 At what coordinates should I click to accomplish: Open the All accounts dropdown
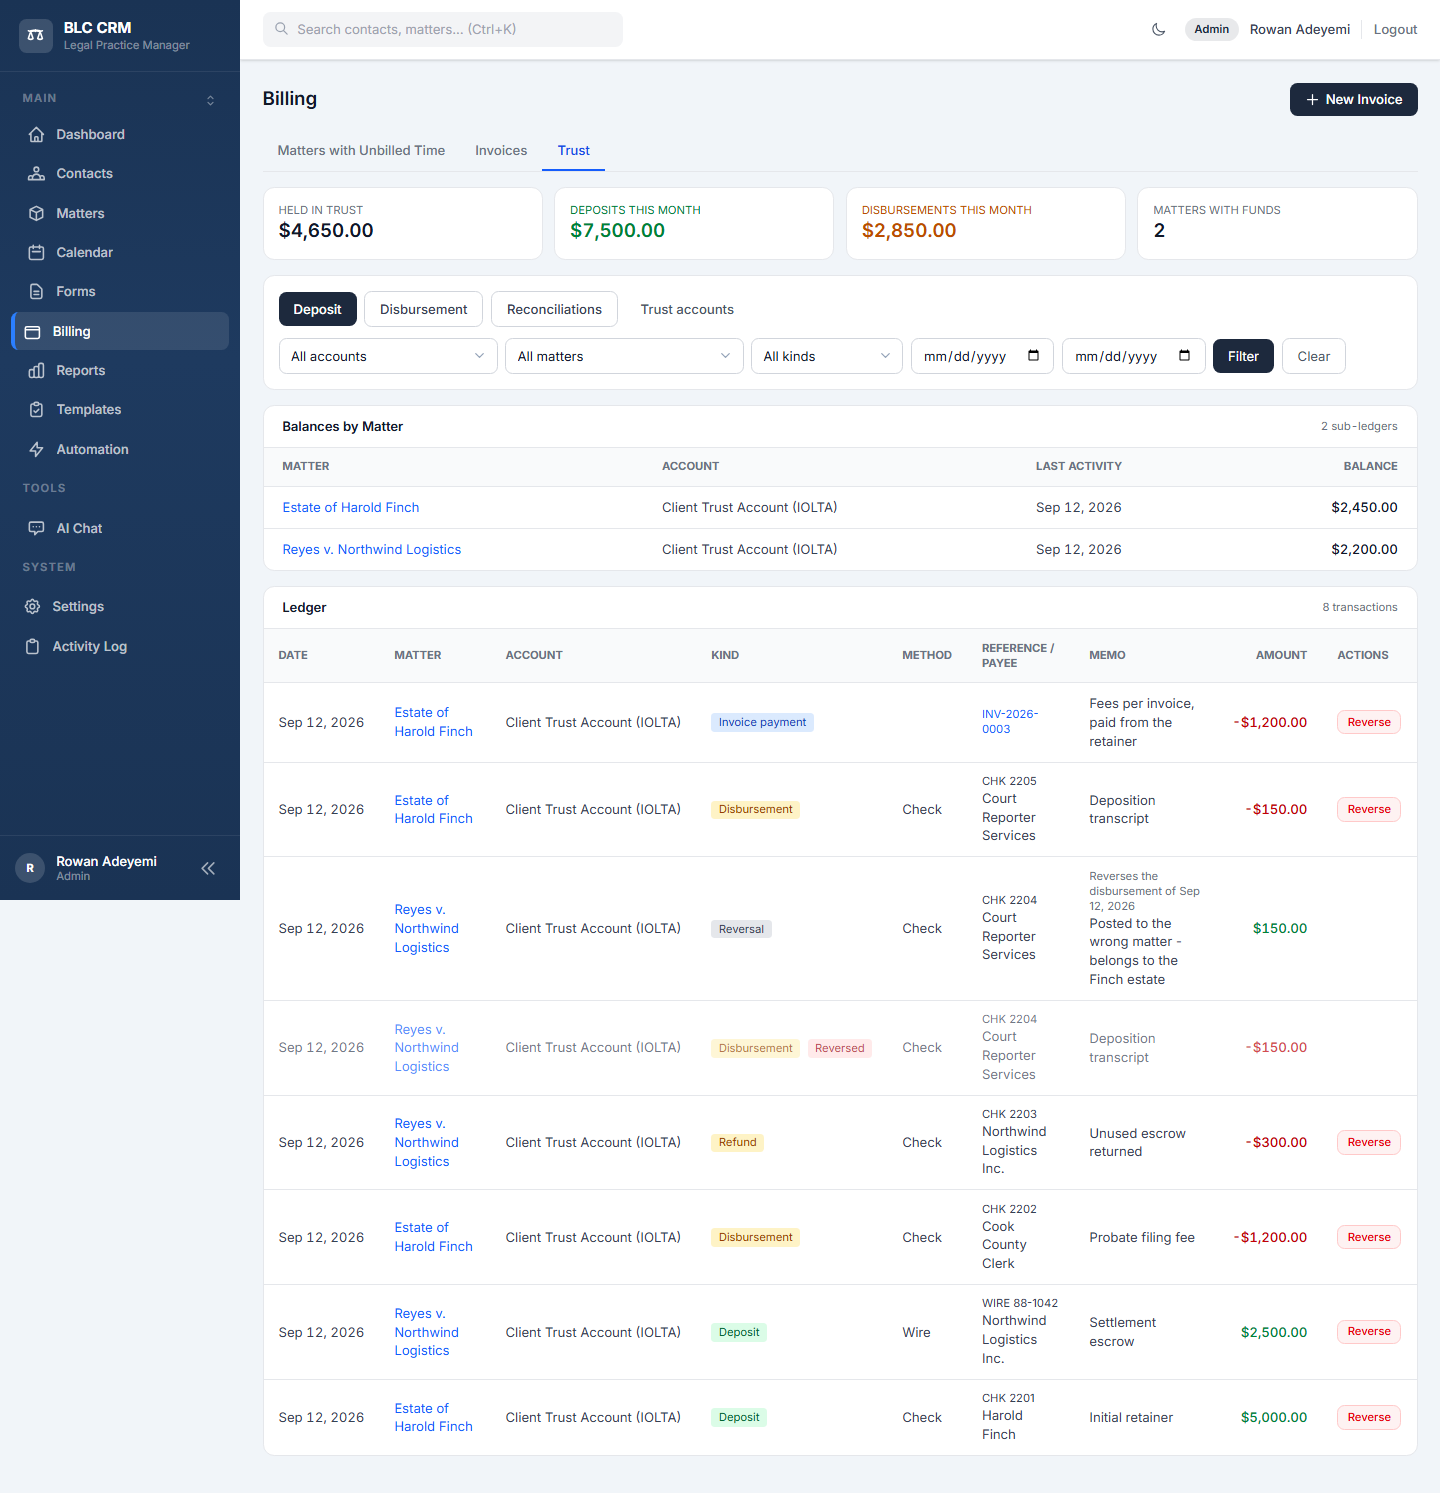pyautogui.click(x=388, y=357)
